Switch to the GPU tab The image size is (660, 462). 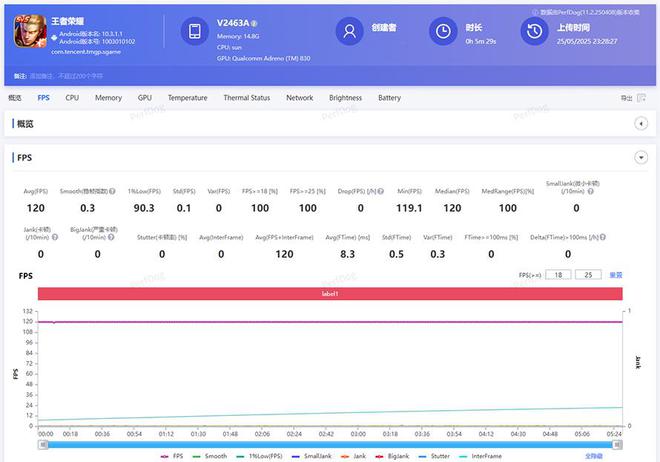pyautogui.click(x=144, y=98)
